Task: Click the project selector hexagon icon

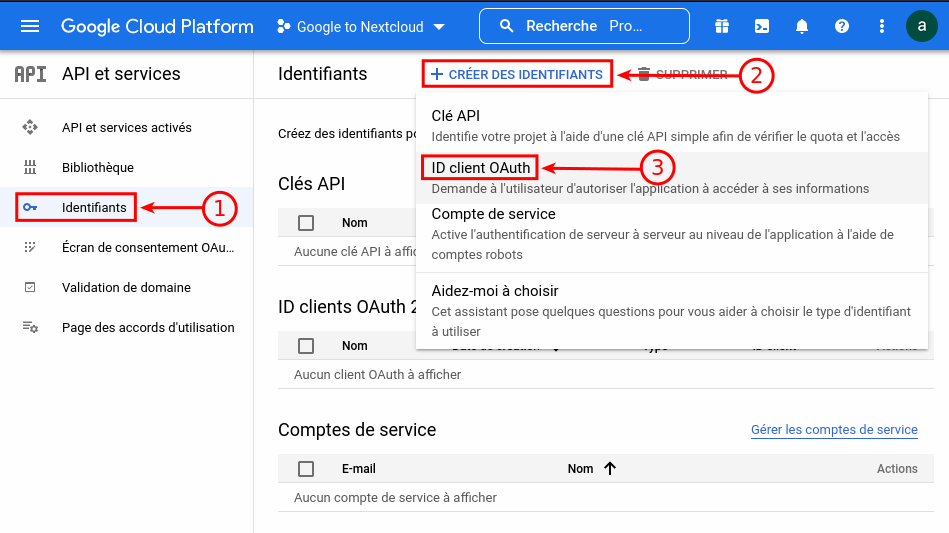Action: [283, 26]
